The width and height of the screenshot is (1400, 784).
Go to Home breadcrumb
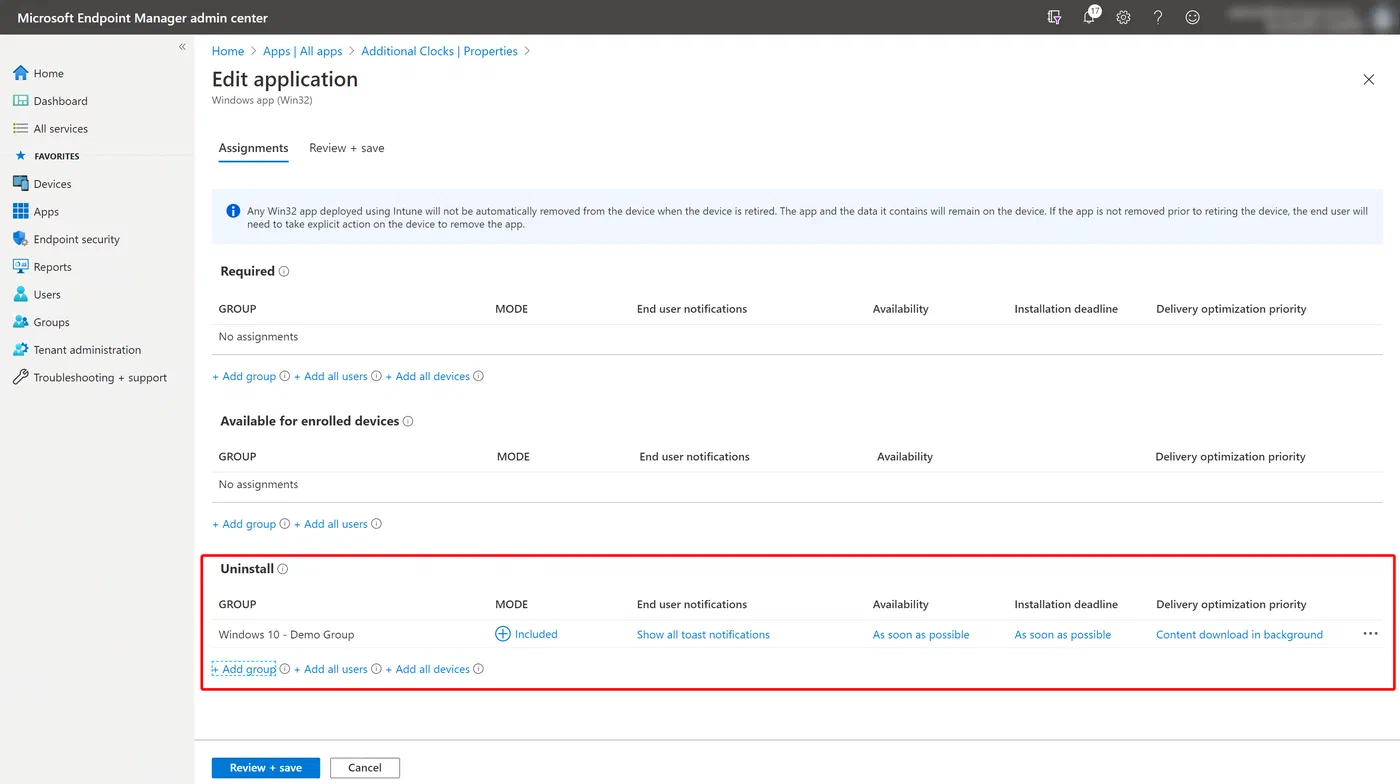[x=228, y=51]
